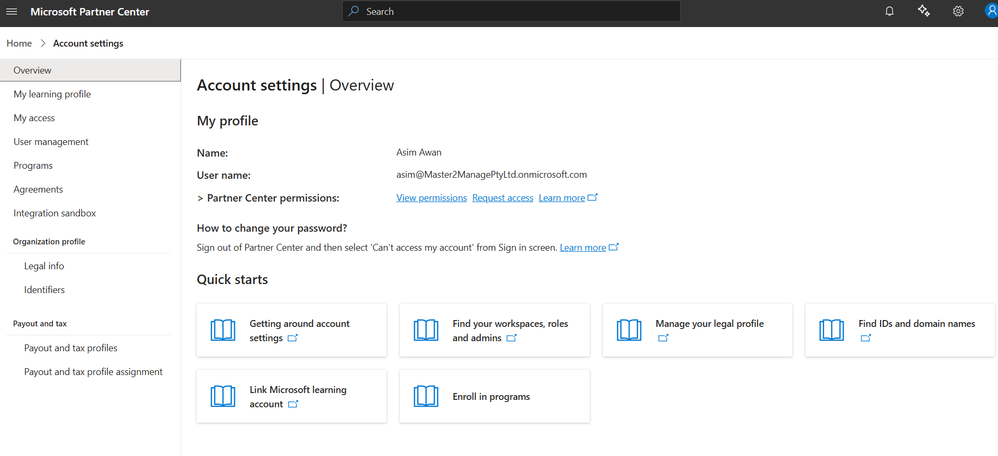Click the breadcrumb separator chevron after Home

(x=43, y=43)
